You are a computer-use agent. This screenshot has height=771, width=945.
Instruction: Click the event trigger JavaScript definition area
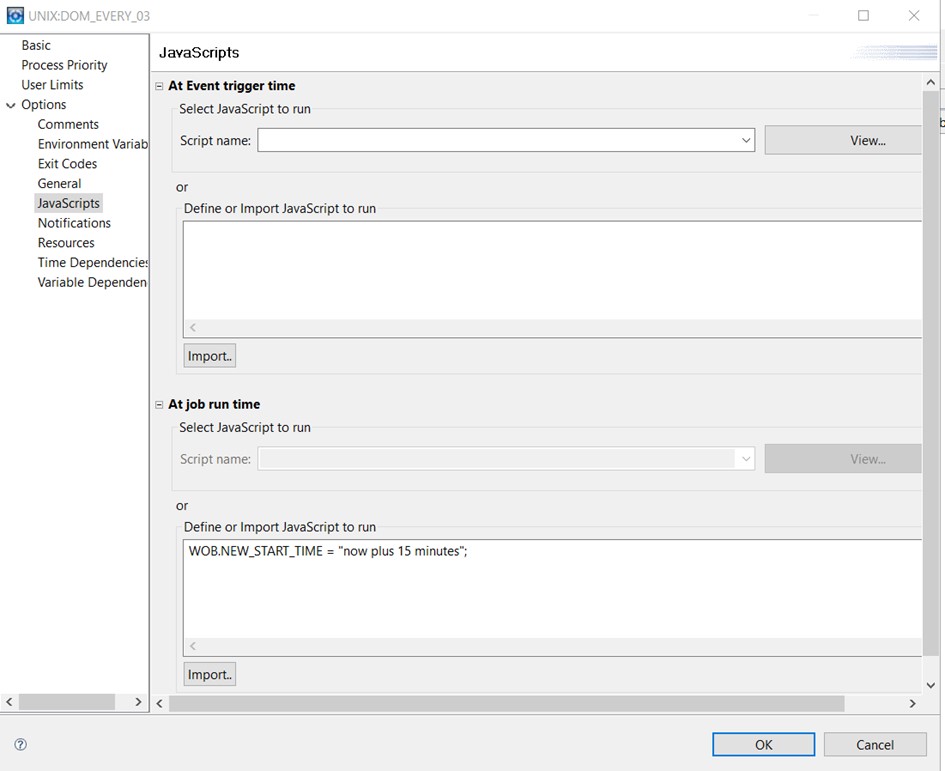tap(553, 271)
